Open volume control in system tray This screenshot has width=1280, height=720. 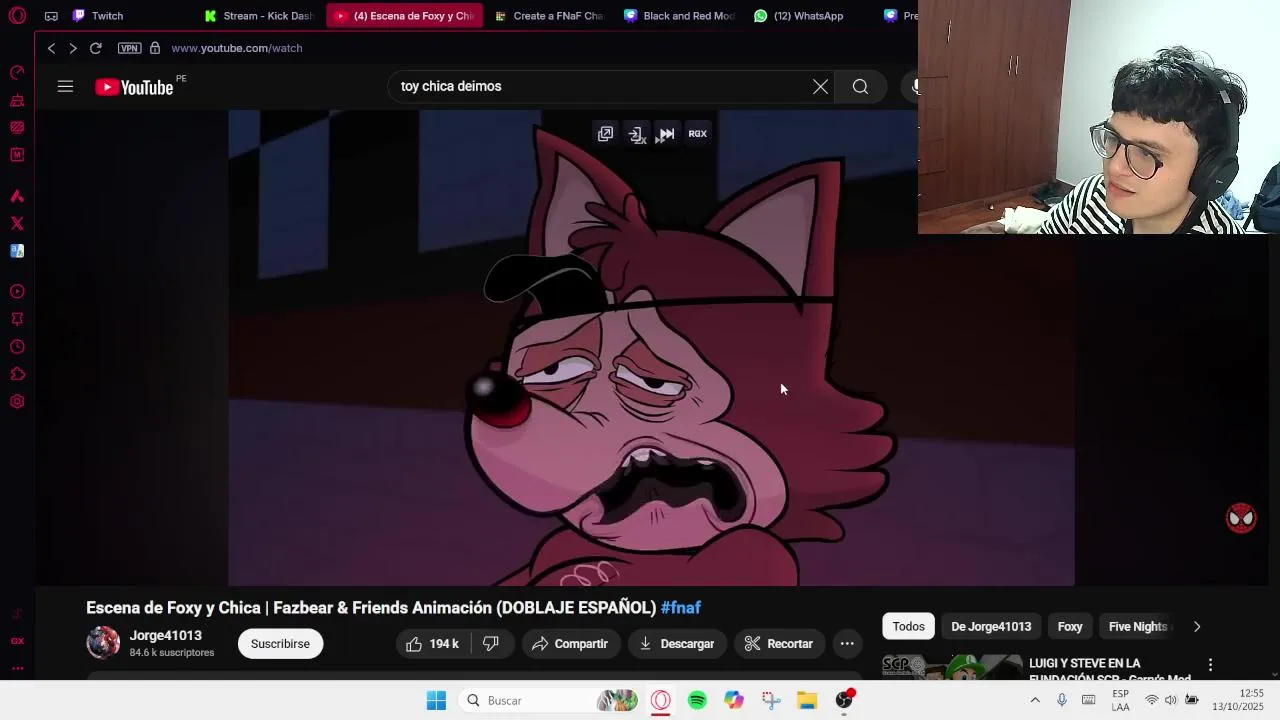(x=1171, y=700)
